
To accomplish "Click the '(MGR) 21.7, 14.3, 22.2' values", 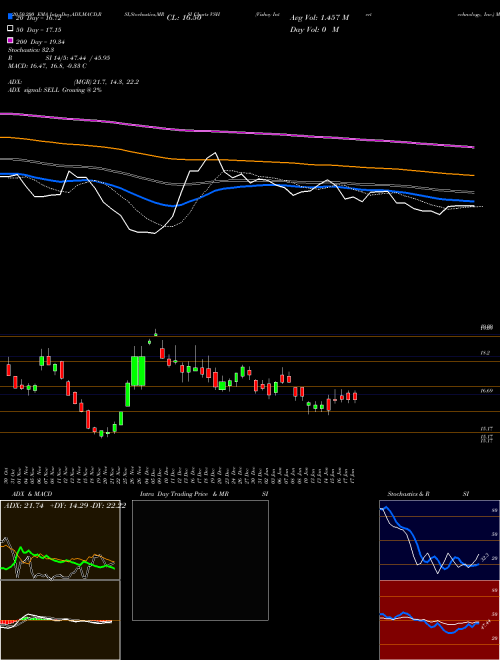I will (x=106, y=82).
